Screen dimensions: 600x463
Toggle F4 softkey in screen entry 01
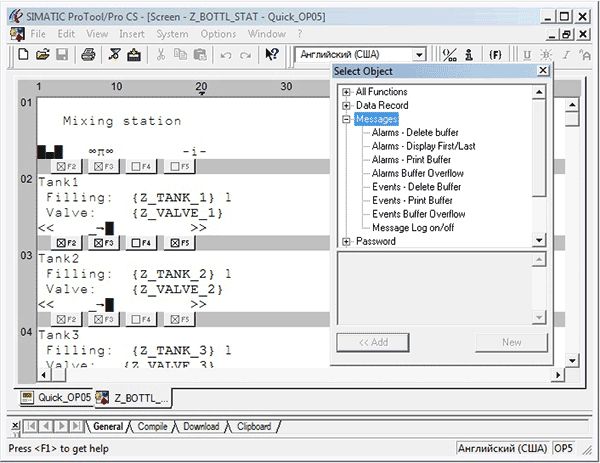click(141, 166)
